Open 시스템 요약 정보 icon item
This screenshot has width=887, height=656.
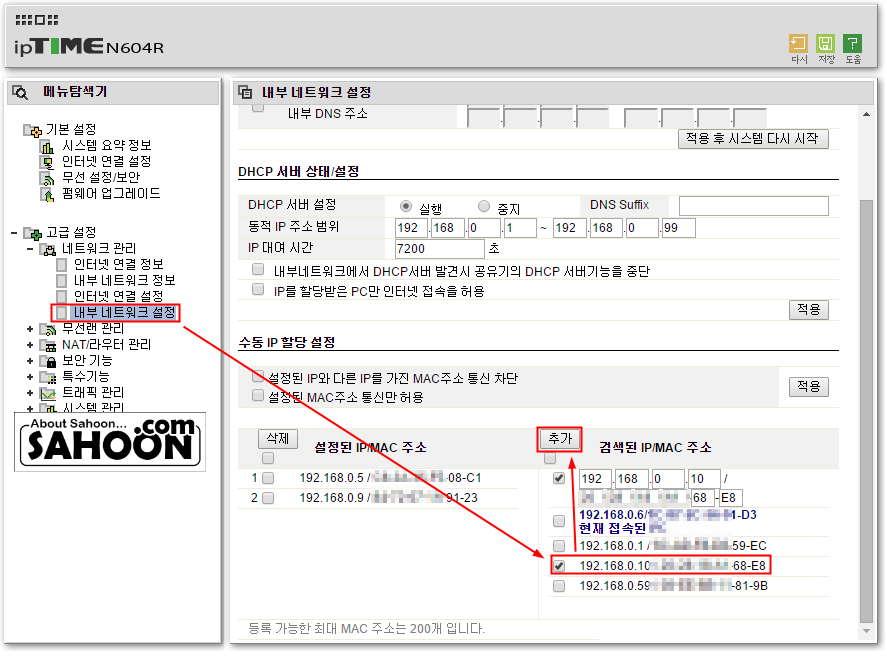[48, 146]
